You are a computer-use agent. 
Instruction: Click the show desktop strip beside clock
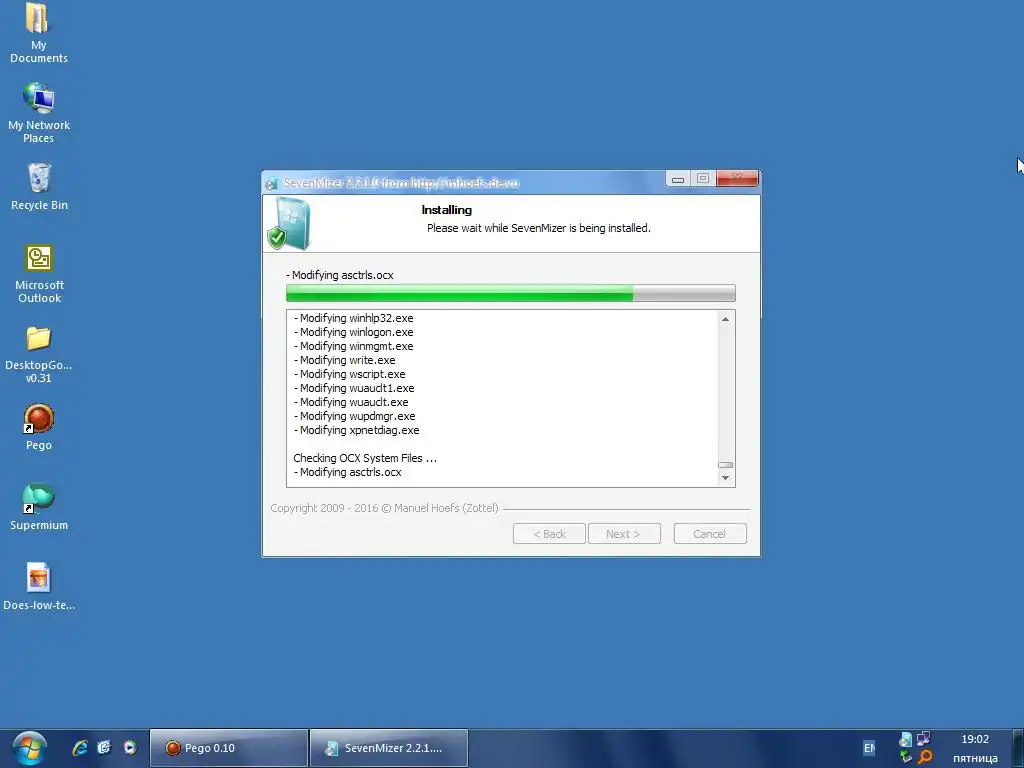(x=1018, y=748)
